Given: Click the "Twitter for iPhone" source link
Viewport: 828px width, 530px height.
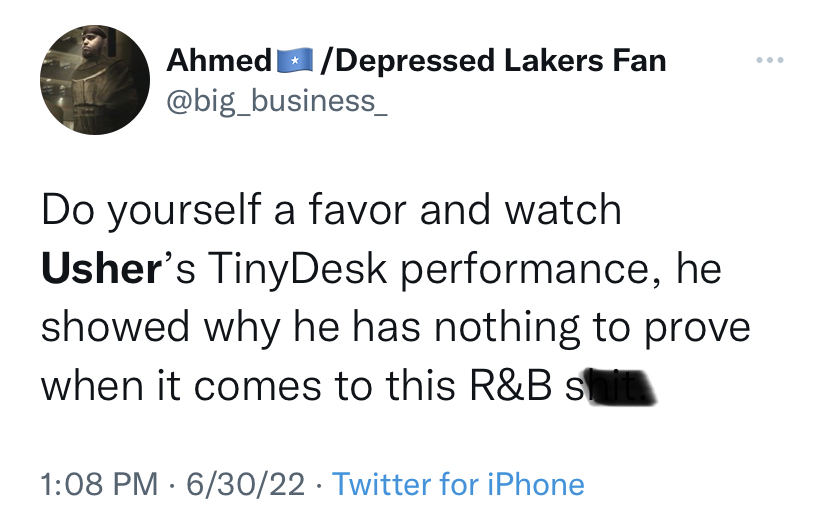Looking at the screenshot, I should 458,485.
